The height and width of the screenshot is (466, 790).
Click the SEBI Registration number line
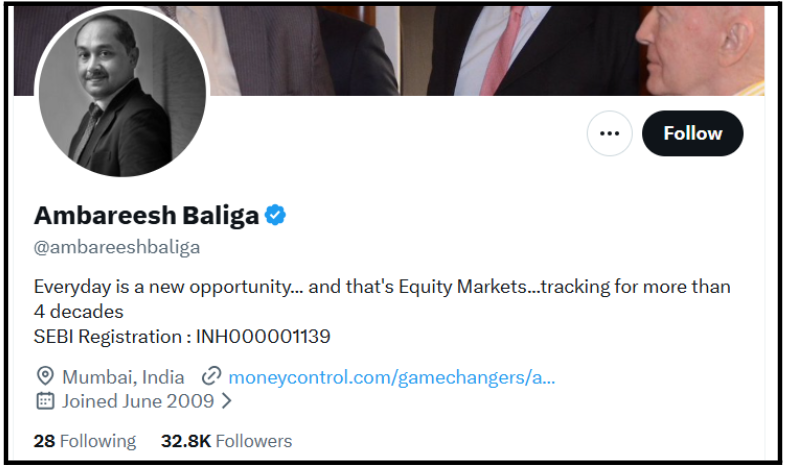(x=182, y=337)
